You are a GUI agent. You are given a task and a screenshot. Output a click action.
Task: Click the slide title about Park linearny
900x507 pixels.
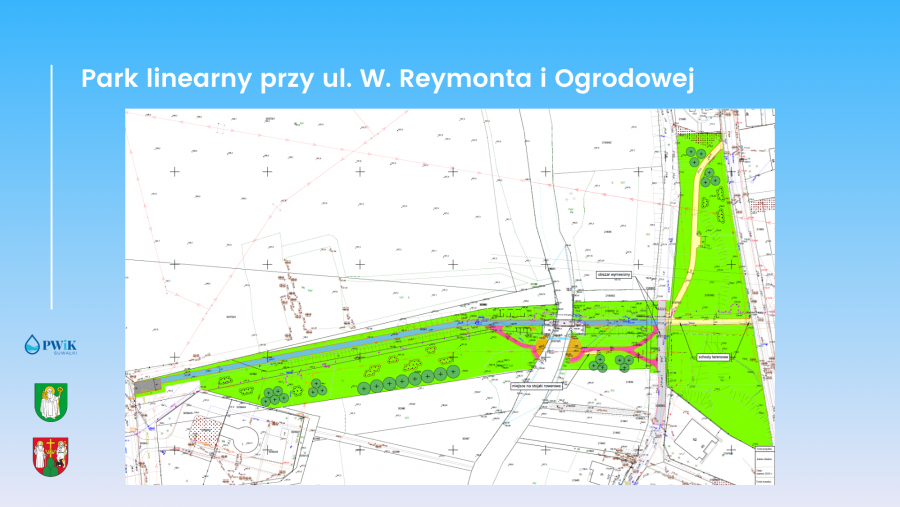[386, 79]
